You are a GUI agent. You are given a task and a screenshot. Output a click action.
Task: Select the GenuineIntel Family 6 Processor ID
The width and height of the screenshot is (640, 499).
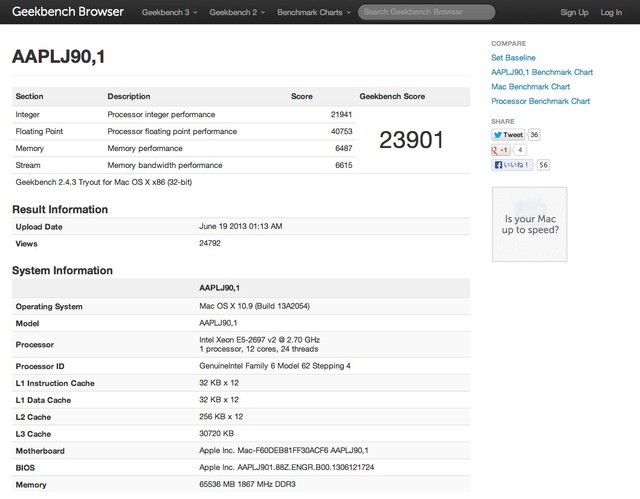point(275,366)
